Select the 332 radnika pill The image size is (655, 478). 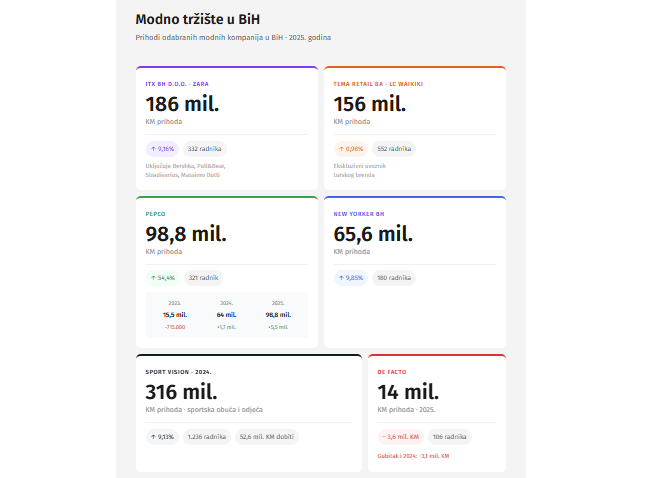pos(204,149)
